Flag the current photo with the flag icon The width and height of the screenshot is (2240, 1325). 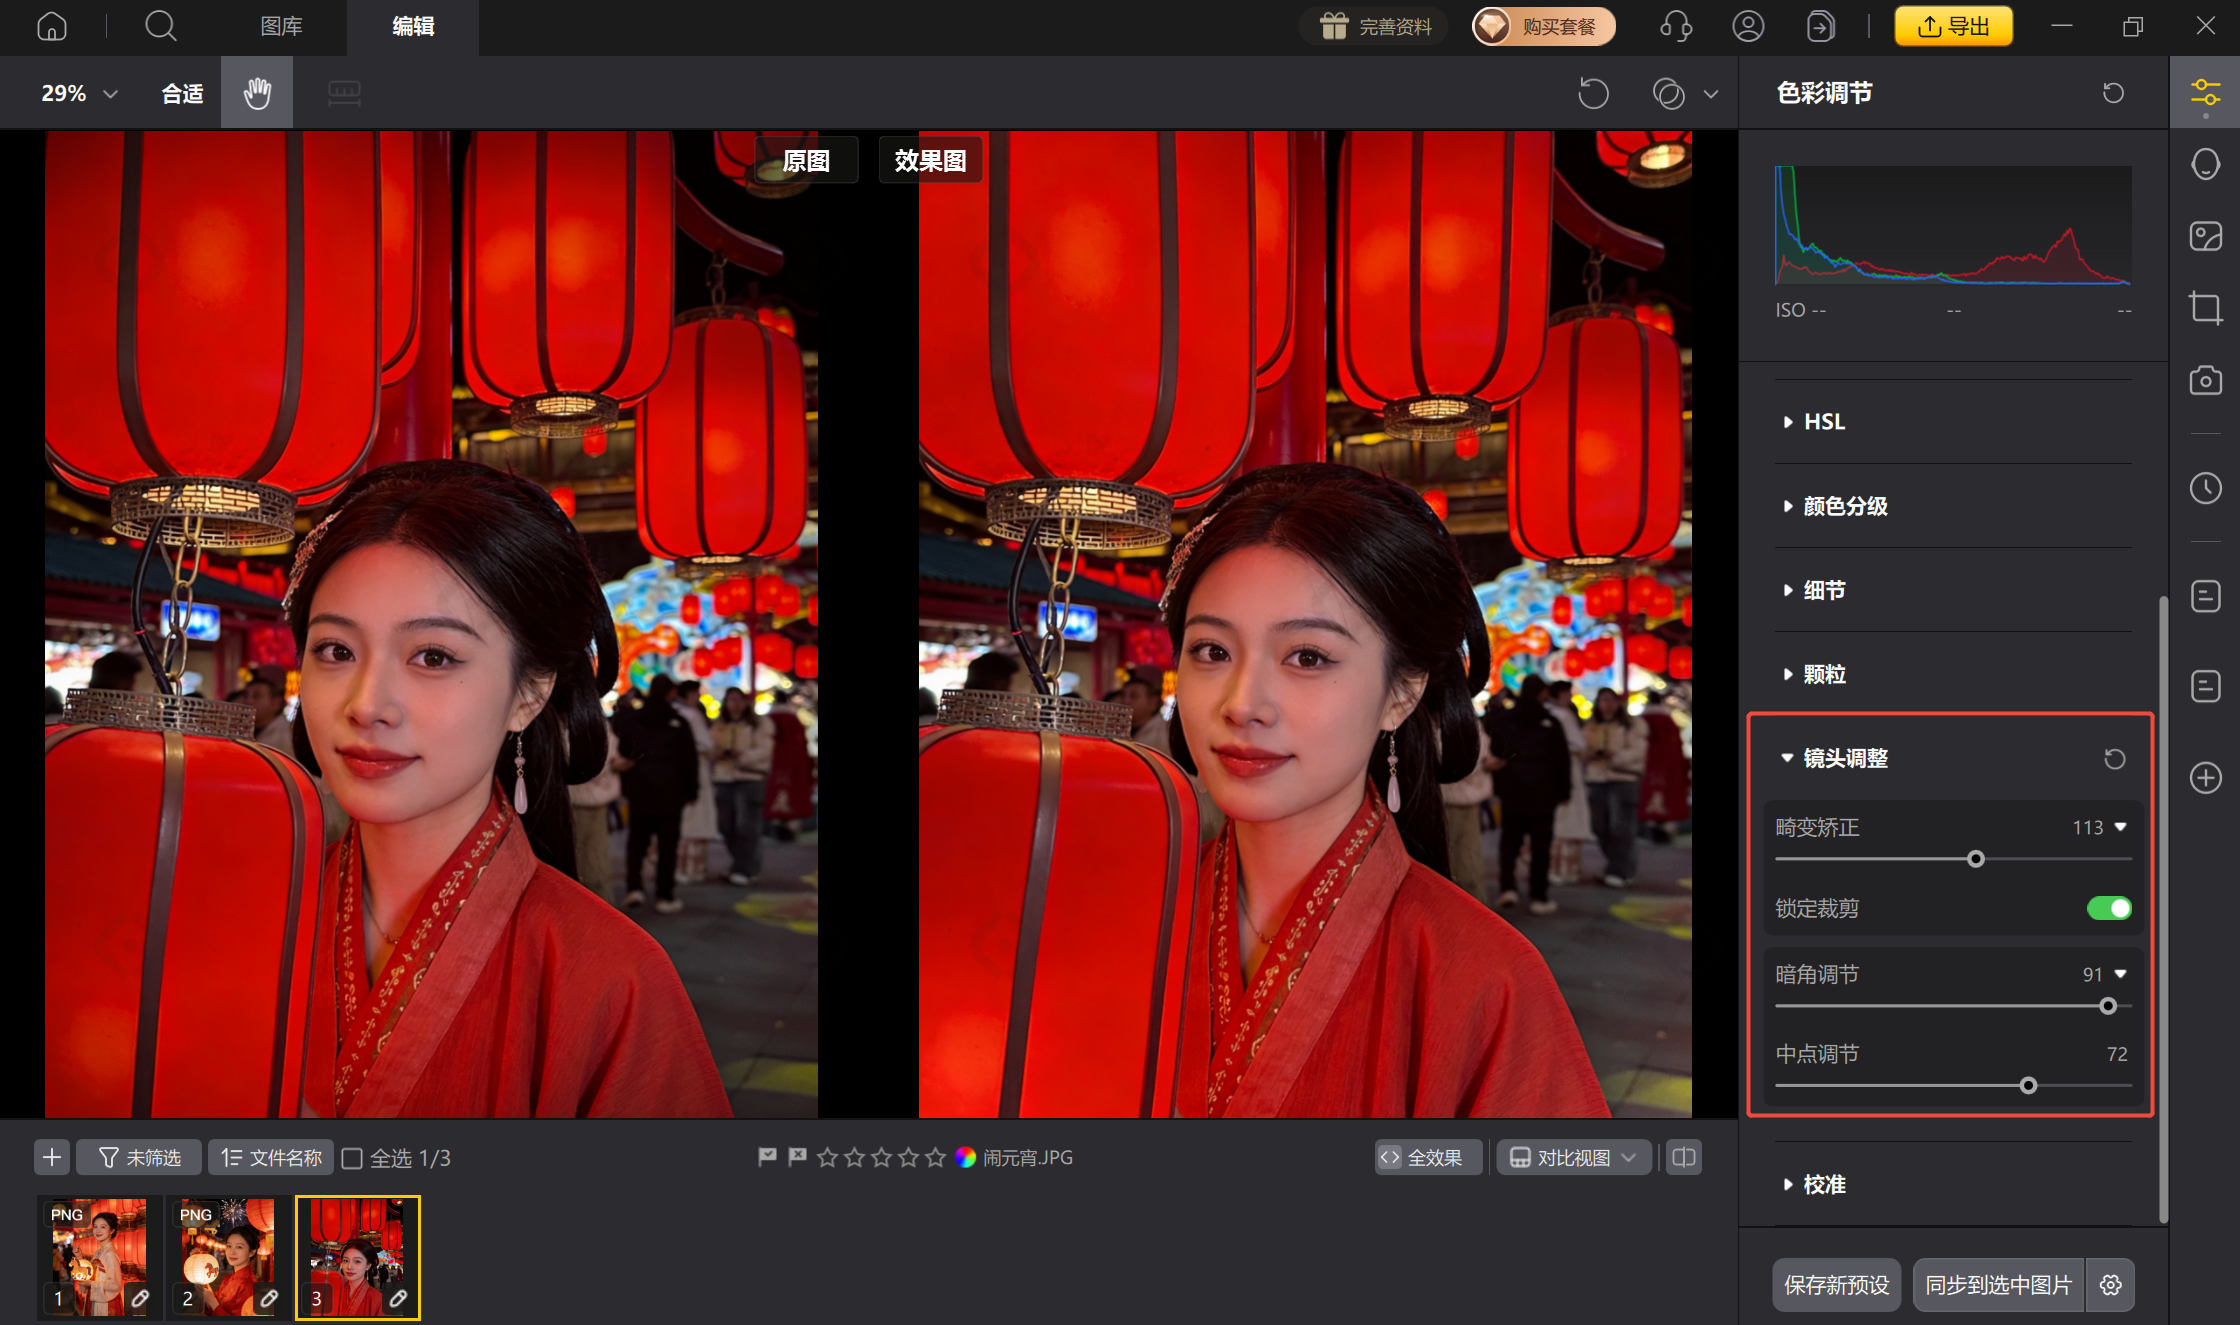pos(765,1157)
